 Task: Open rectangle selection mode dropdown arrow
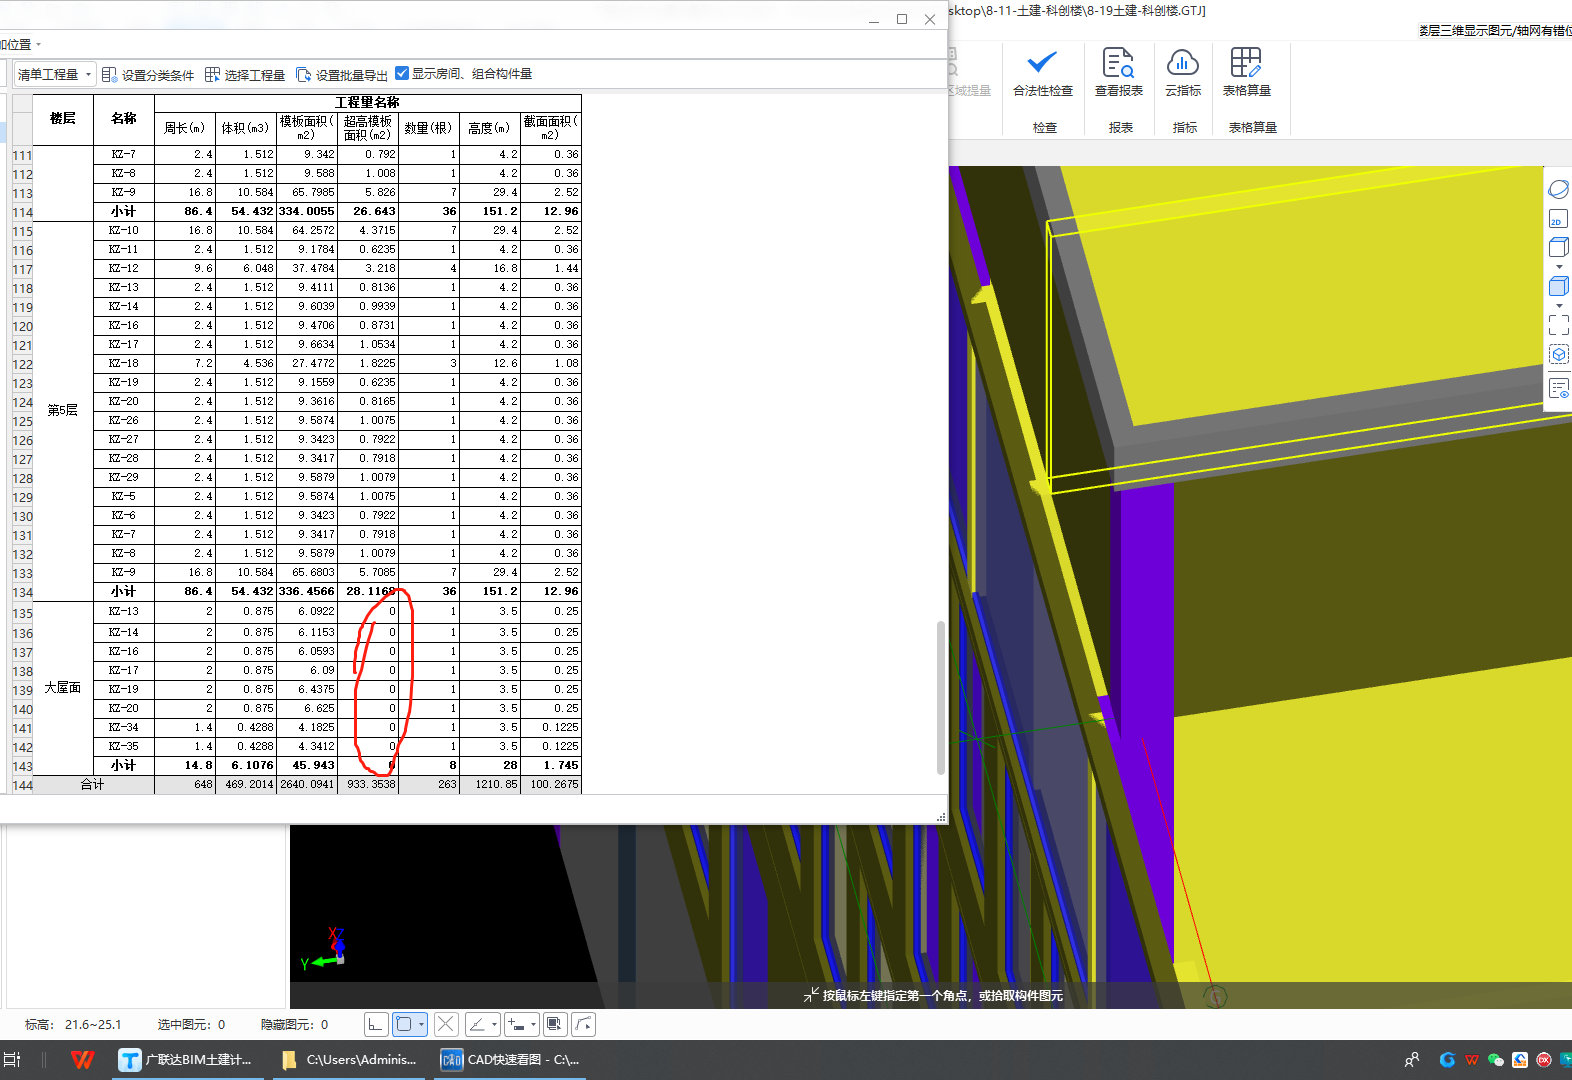tap(421, 1024)
